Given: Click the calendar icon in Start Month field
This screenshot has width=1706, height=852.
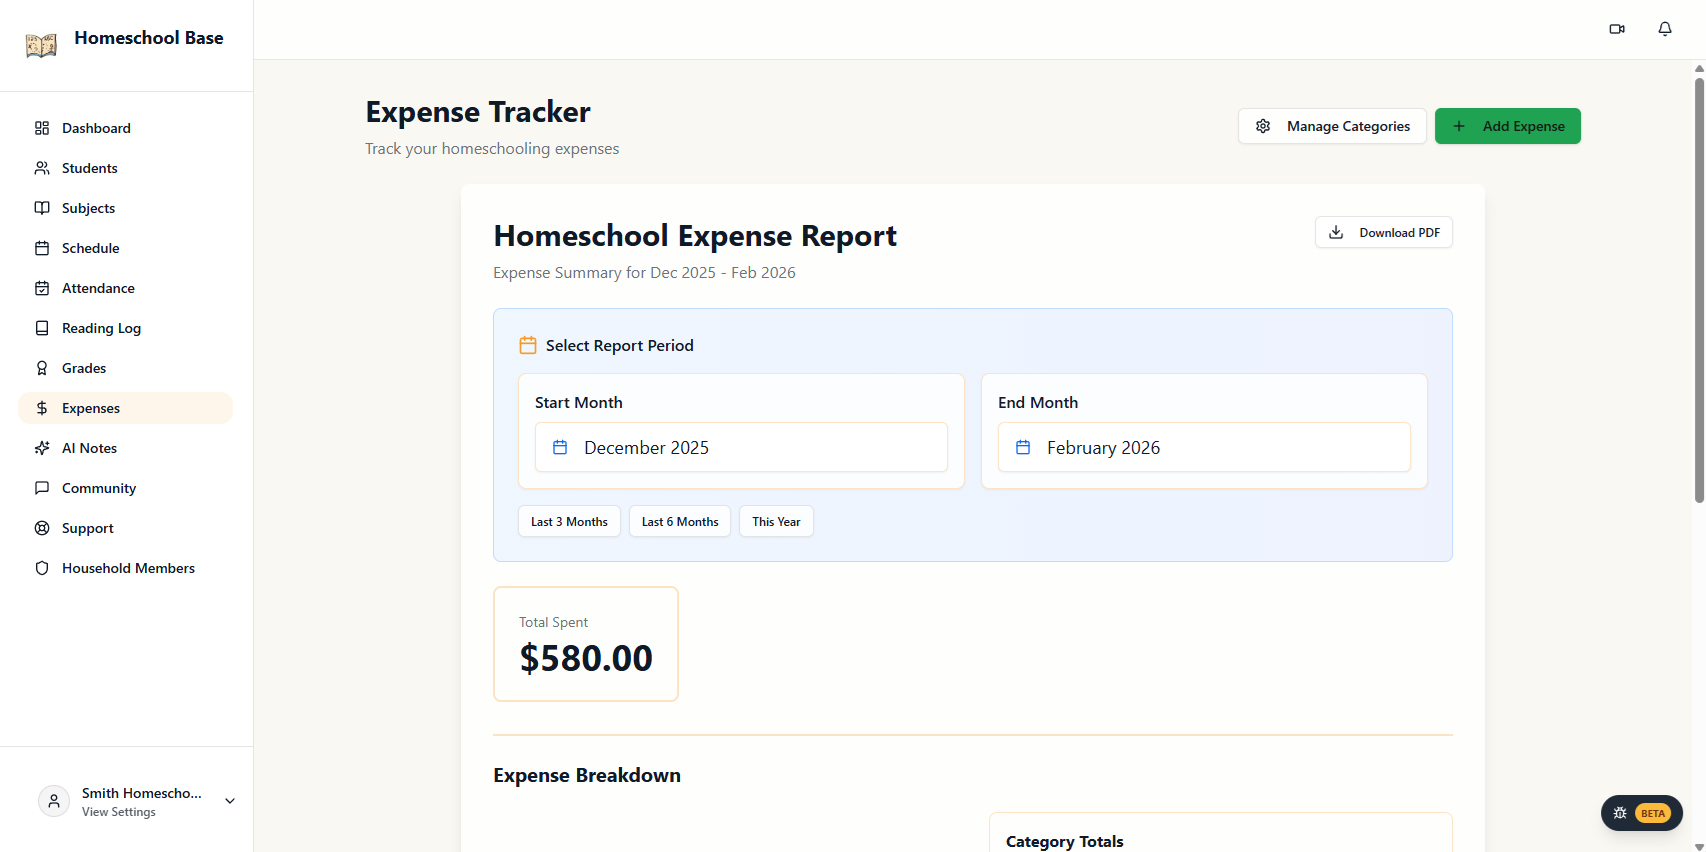Looking at the screenshot, I should point(560,447).
